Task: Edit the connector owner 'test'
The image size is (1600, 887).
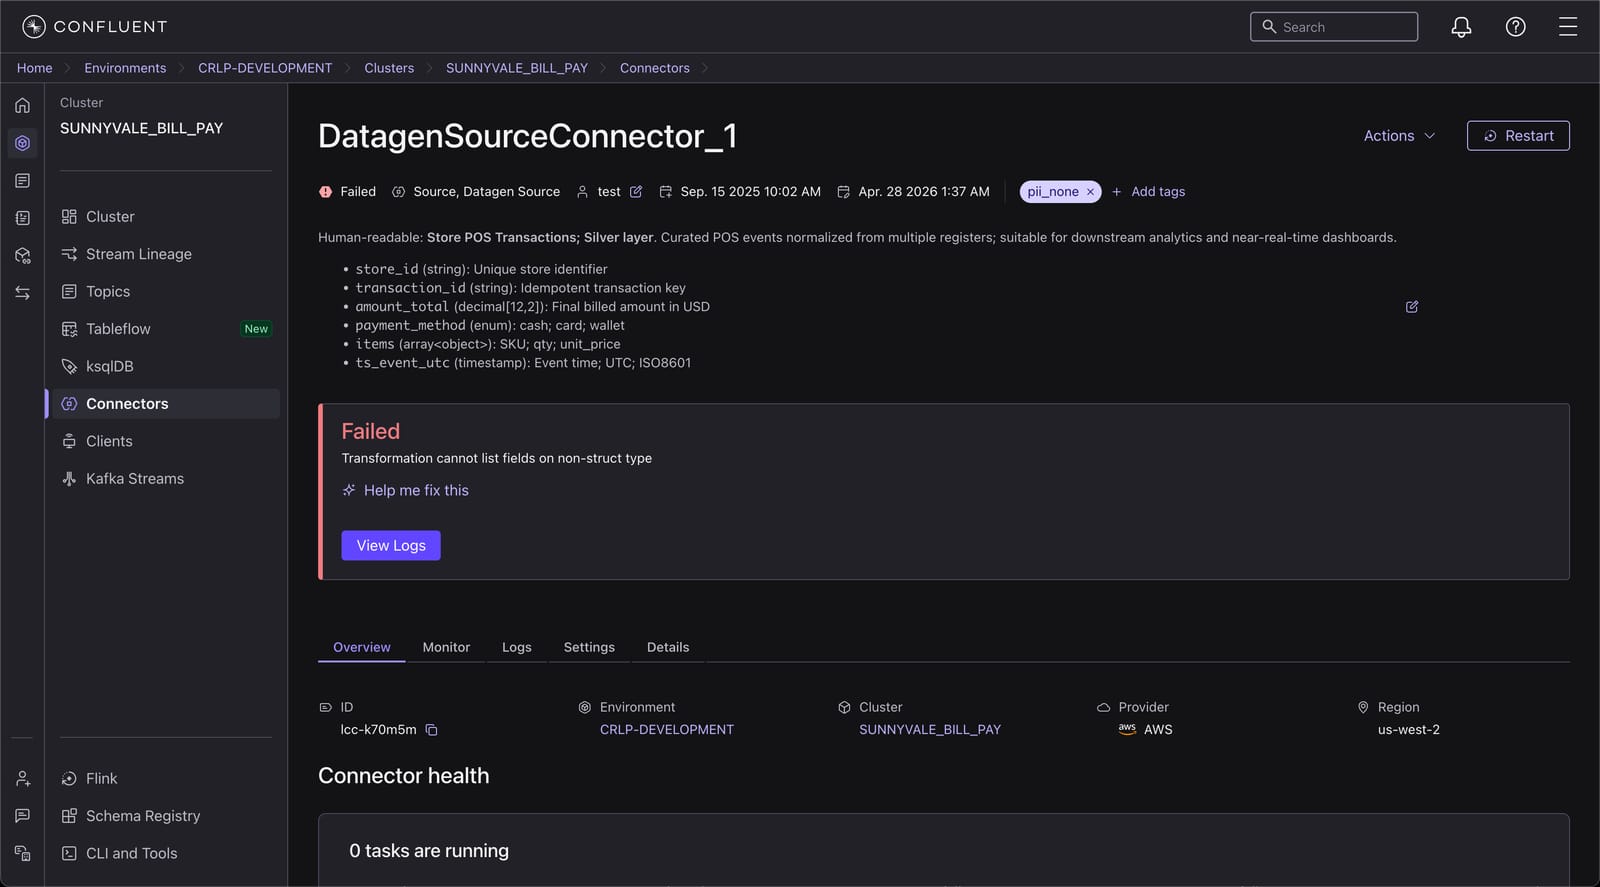Action: click(x=636, y=192)
